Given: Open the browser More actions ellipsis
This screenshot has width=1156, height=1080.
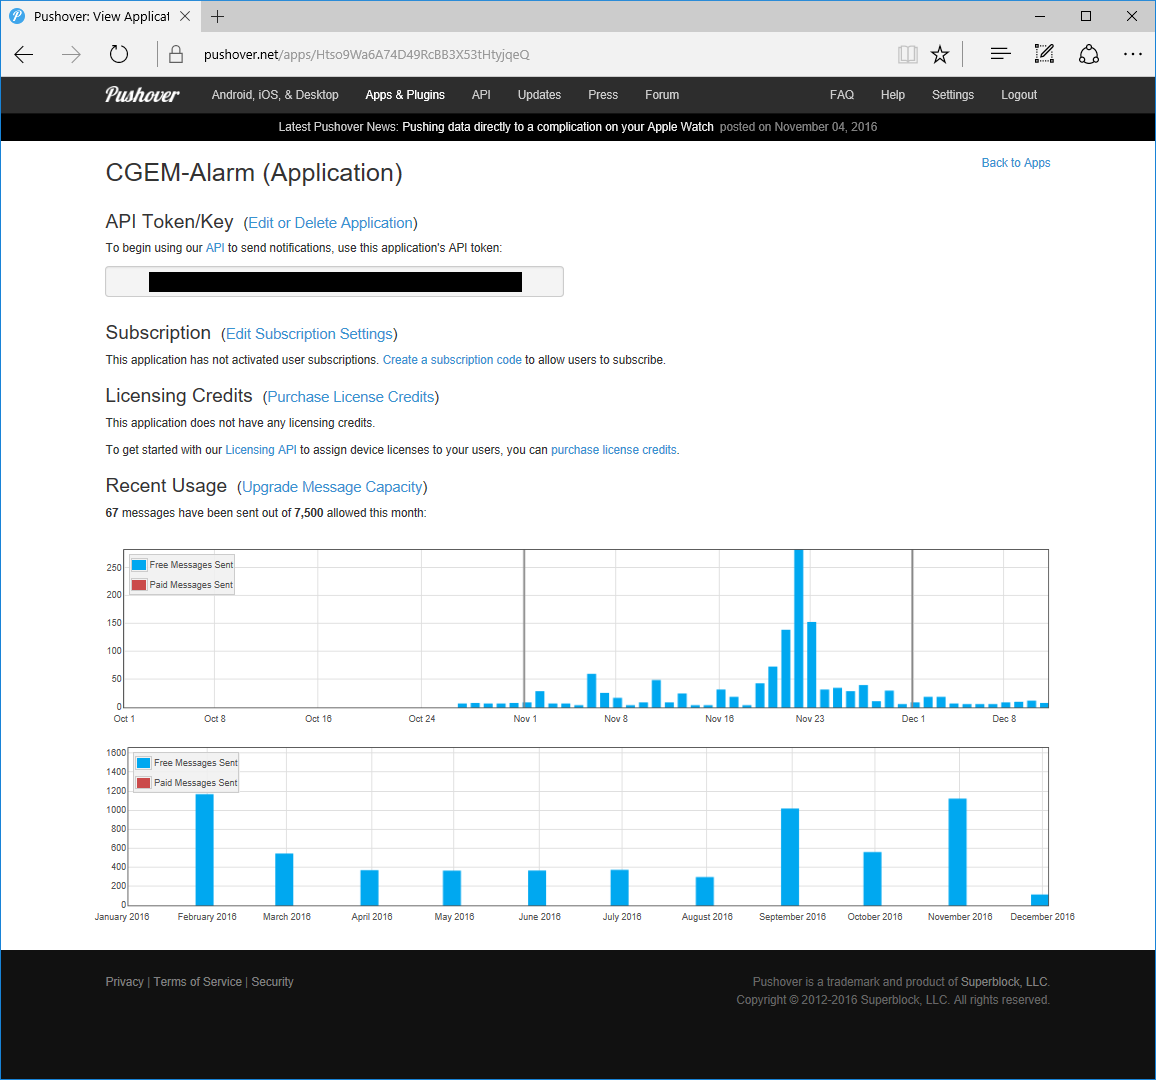Looking at the screenshot, I should pyautogui.click(x=1132, y=54).
